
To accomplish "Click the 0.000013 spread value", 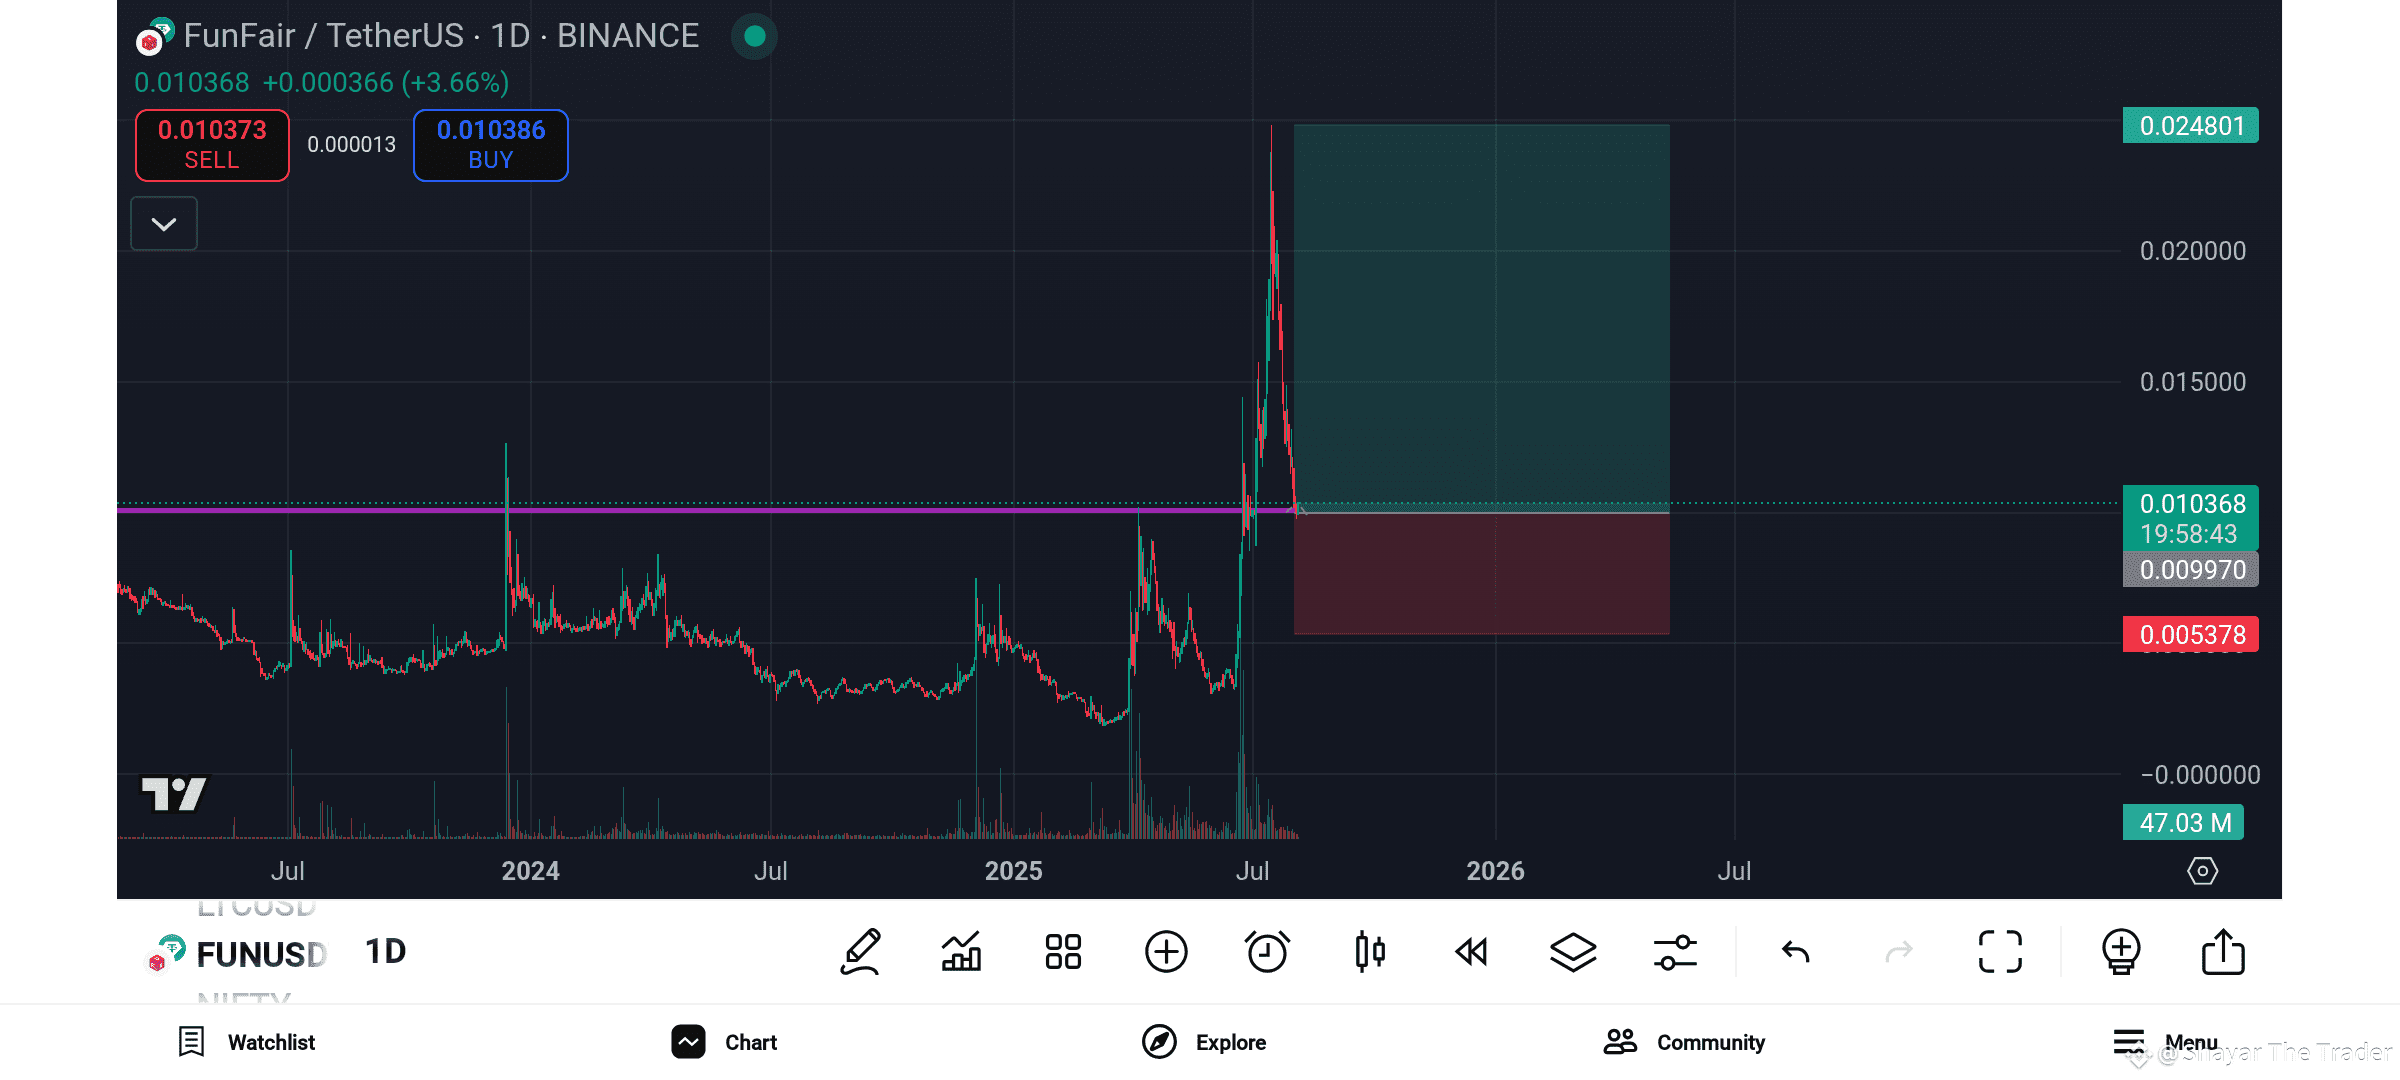I will tap(351, 145).
